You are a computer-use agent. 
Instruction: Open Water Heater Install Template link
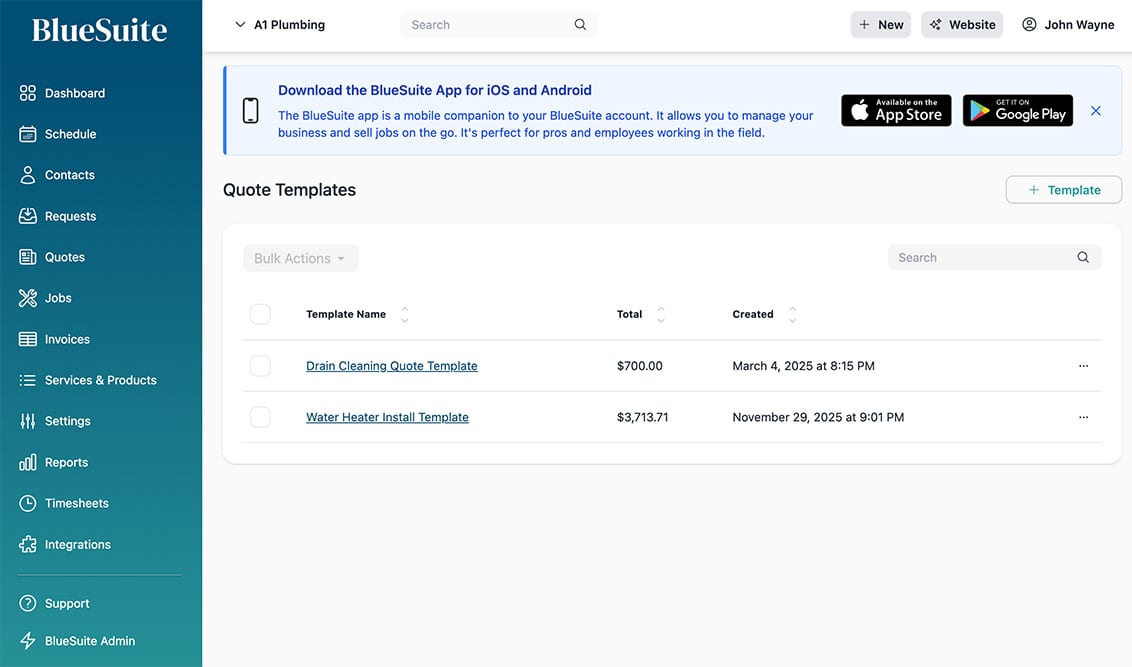[387, 417]
